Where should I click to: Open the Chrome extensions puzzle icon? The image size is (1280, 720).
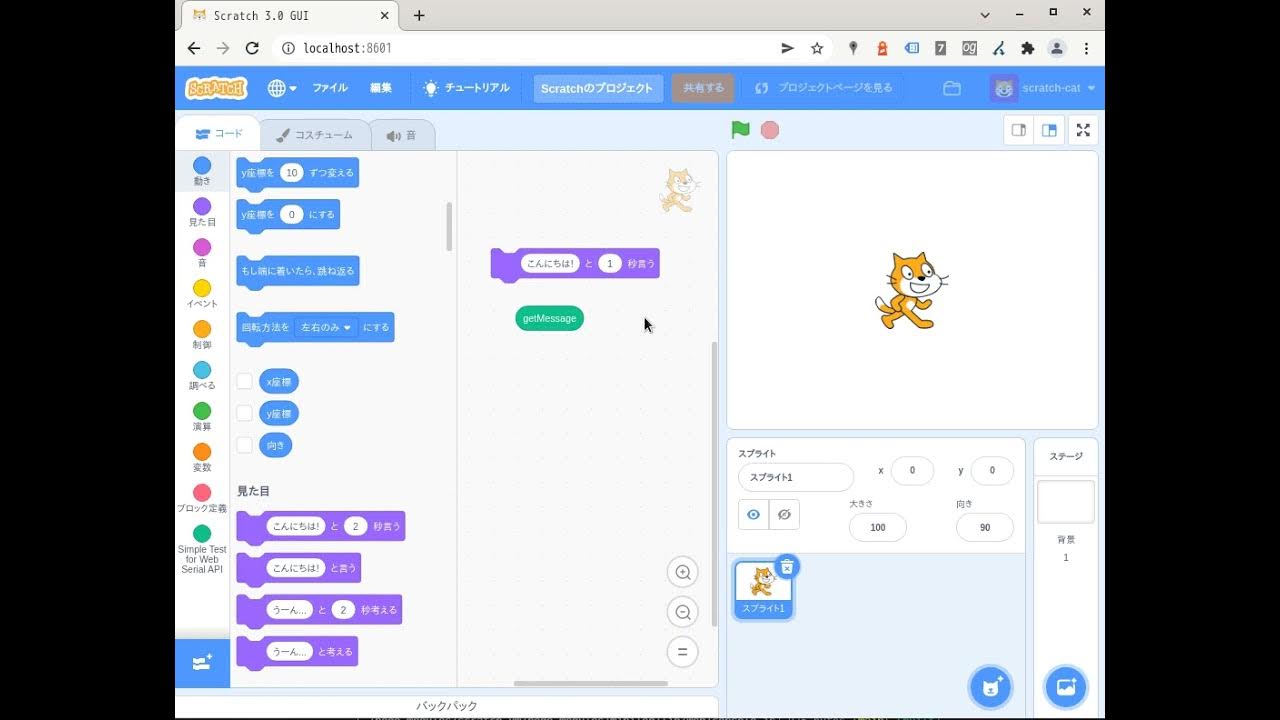tap(1027, 48)
